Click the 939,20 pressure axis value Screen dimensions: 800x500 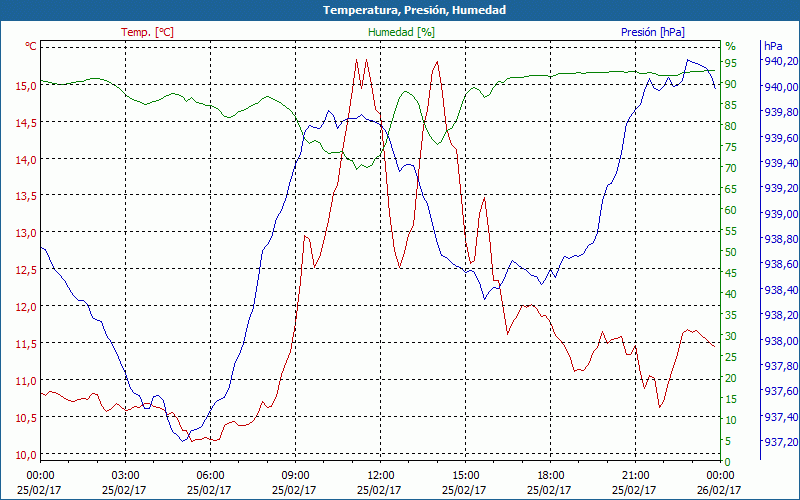(779, 188)
